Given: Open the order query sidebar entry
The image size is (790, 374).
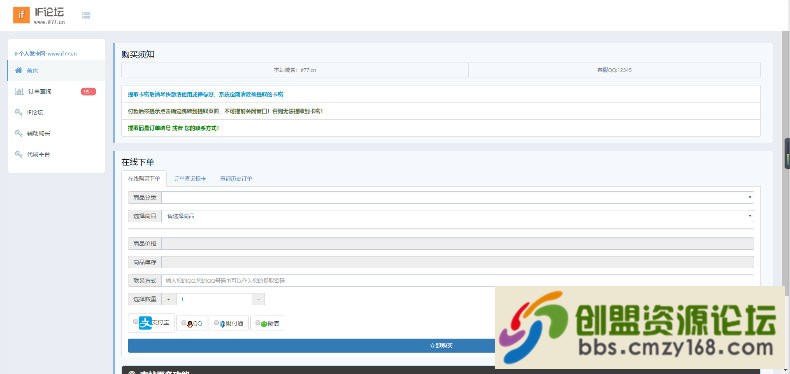Looking at the screenshot, I should click(56, 91).
